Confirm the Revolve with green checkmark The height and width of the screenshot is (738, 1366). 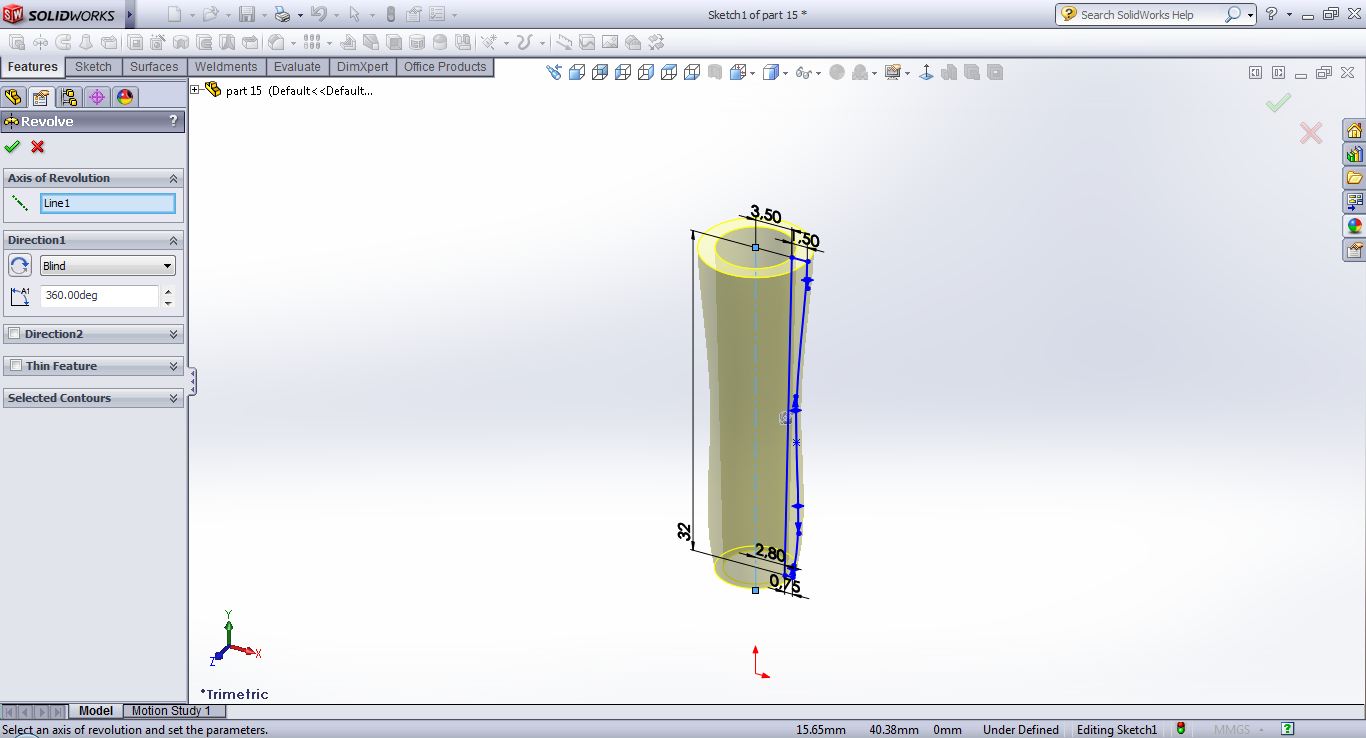tap(12, 147)
